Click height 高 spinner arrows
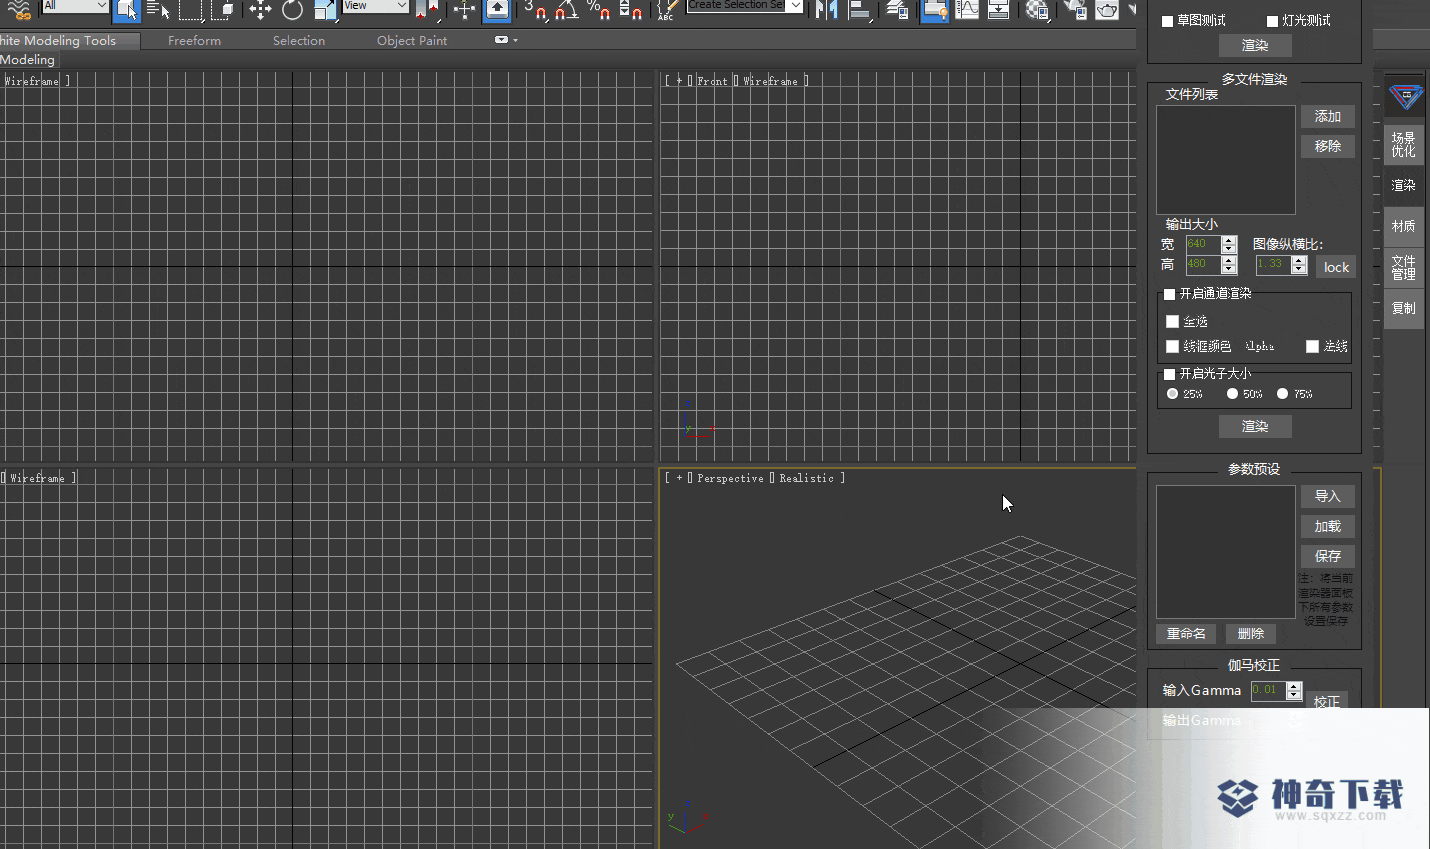Viewport: 1430px width, 849px height. (x=1229, y=265)
